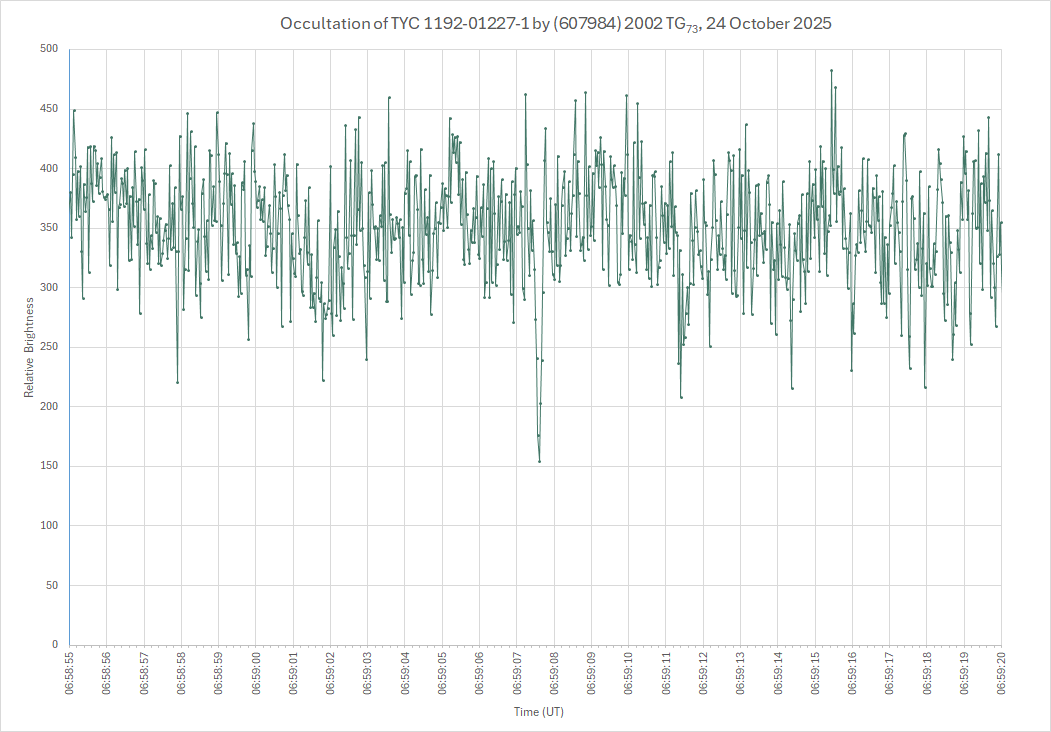Click the lowest data point of the occultation dip
The width and height of the screenshot is (1051, 732).
(x=539, y=461)
